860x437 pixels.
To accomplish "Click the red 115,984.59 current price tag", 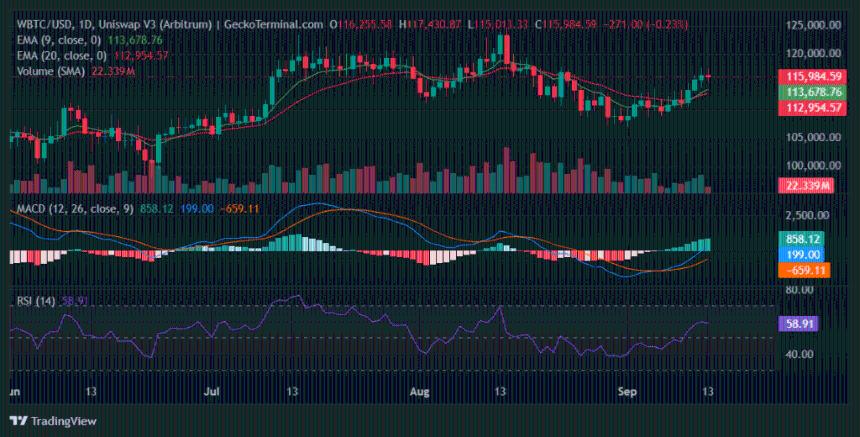I will (x=812, y=76).
